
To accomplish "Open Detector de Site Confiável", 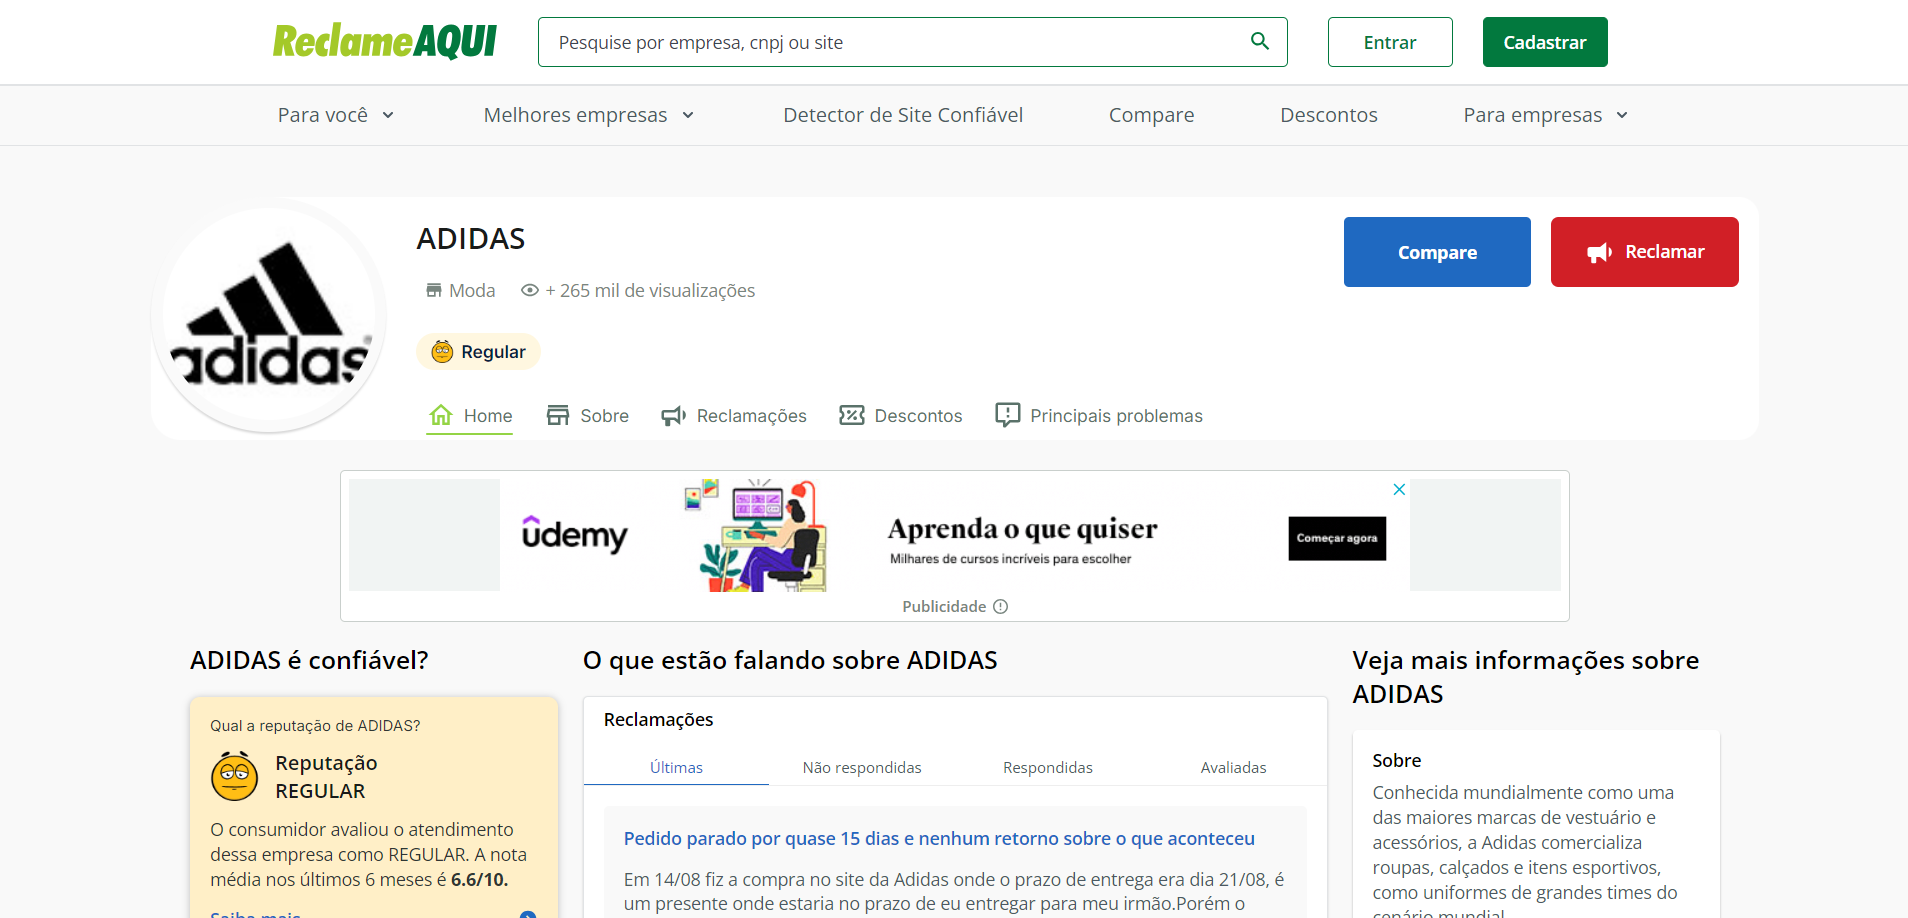I will 903,115.
